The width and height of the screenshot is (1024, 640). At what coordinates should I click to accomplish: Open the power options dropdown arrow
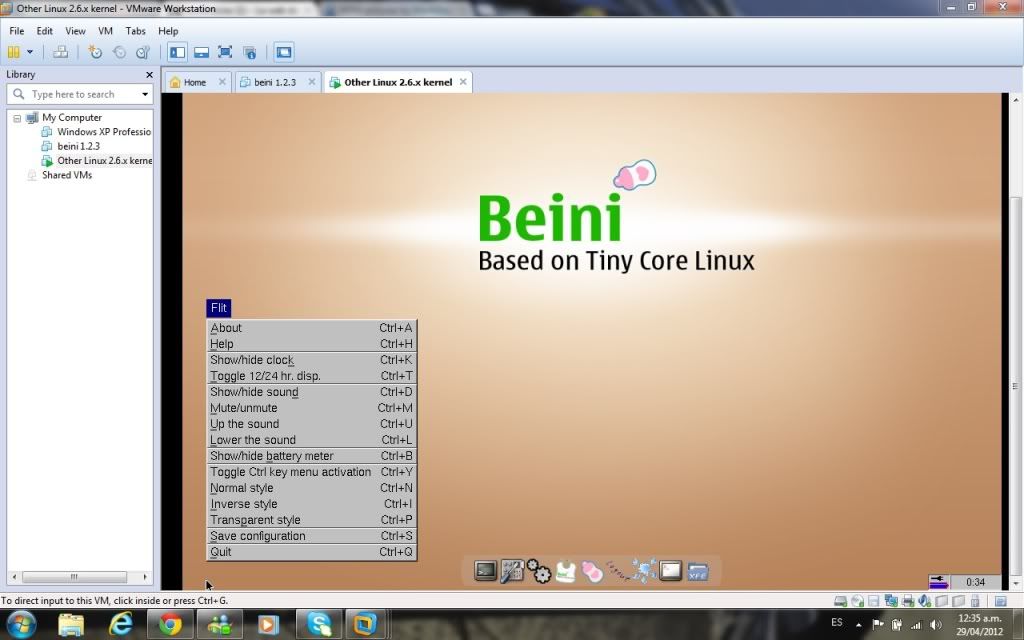point(29,52)
